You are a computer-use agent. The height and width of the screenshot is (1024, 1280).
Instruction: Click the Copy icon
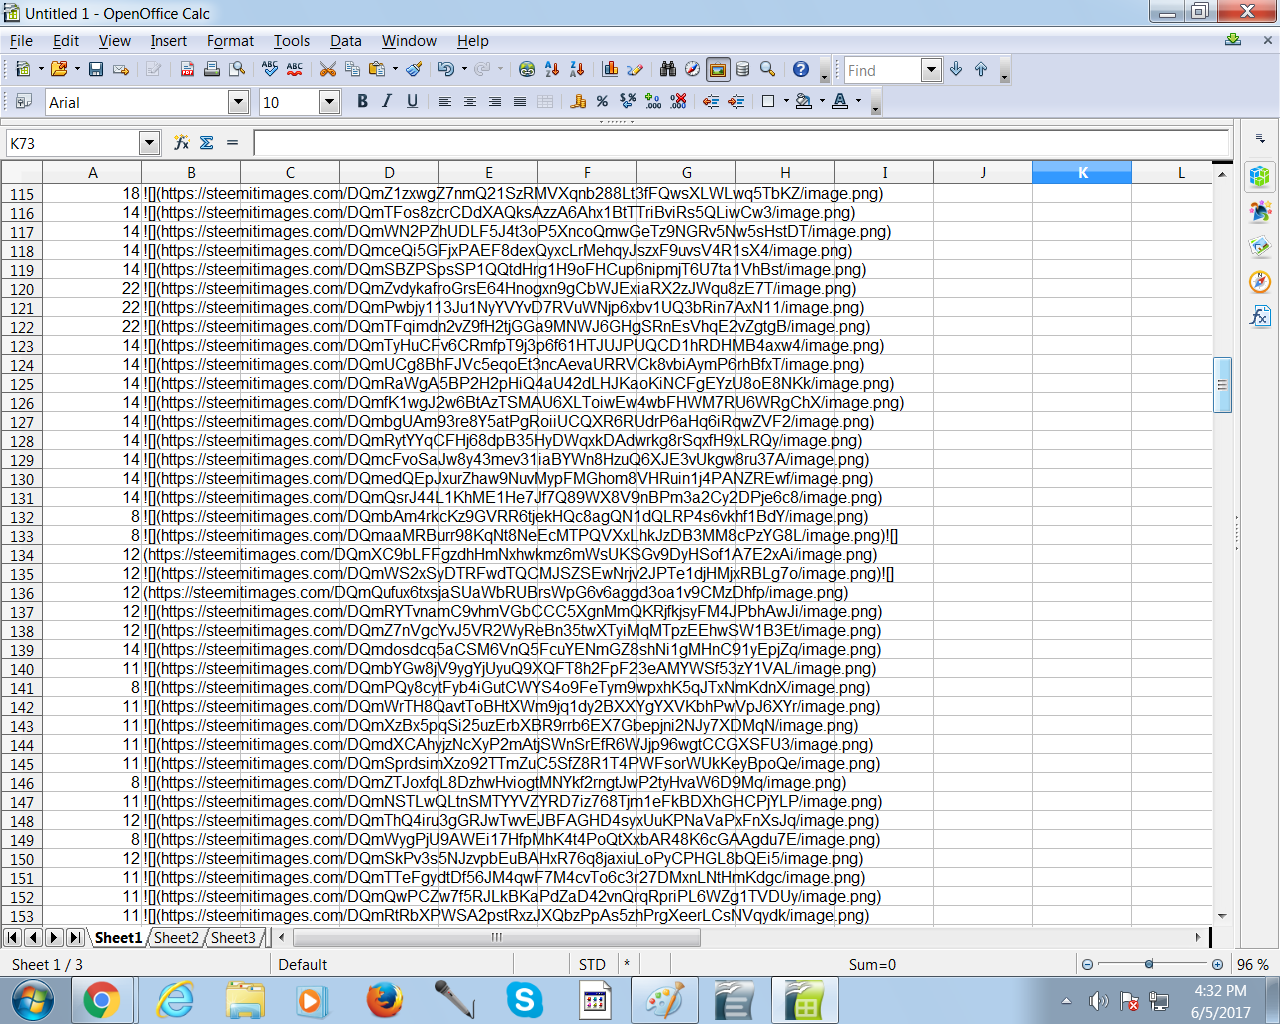[352, 69]
